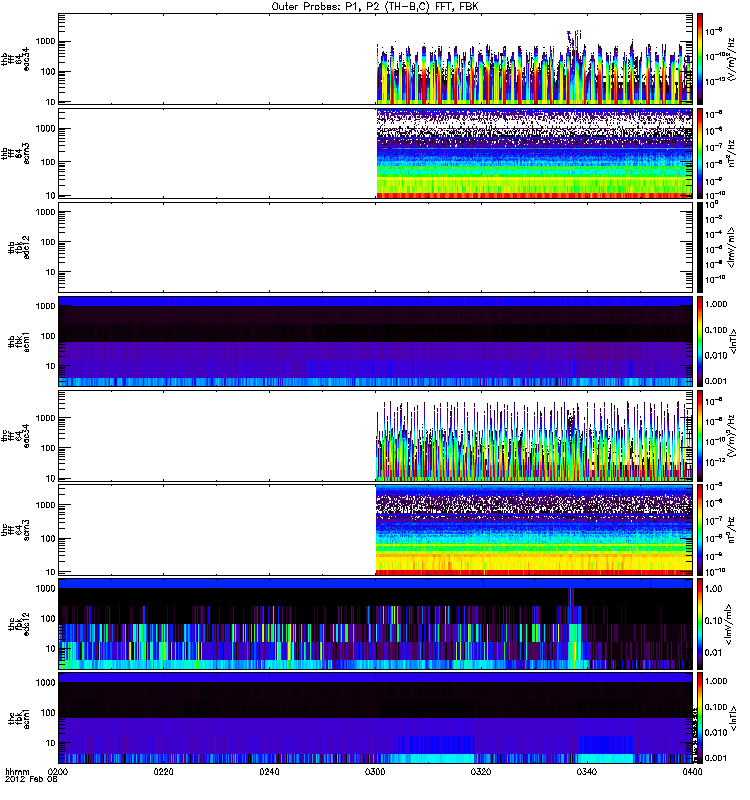Click the thc fbk scm1 spectrogram panel
This screenshot has height=800, width=750.
pos(375,718)
